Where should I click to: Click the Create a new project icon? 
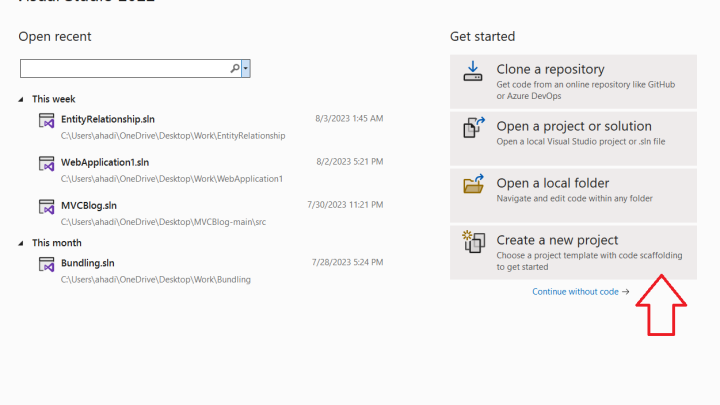[x=473, y=242]
